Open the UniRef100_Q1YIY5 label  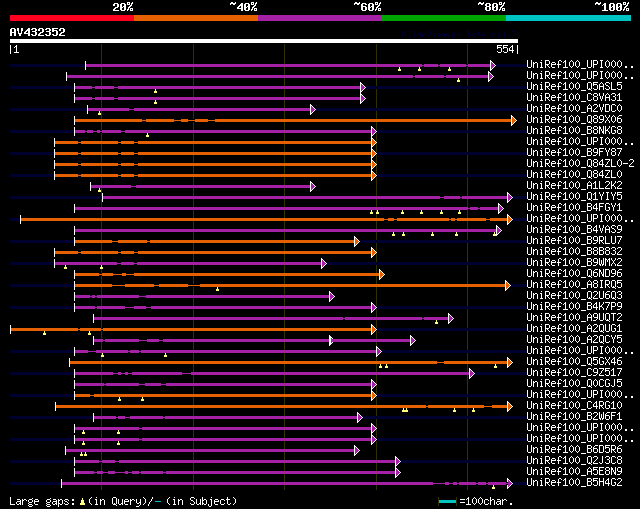[574, 197]
